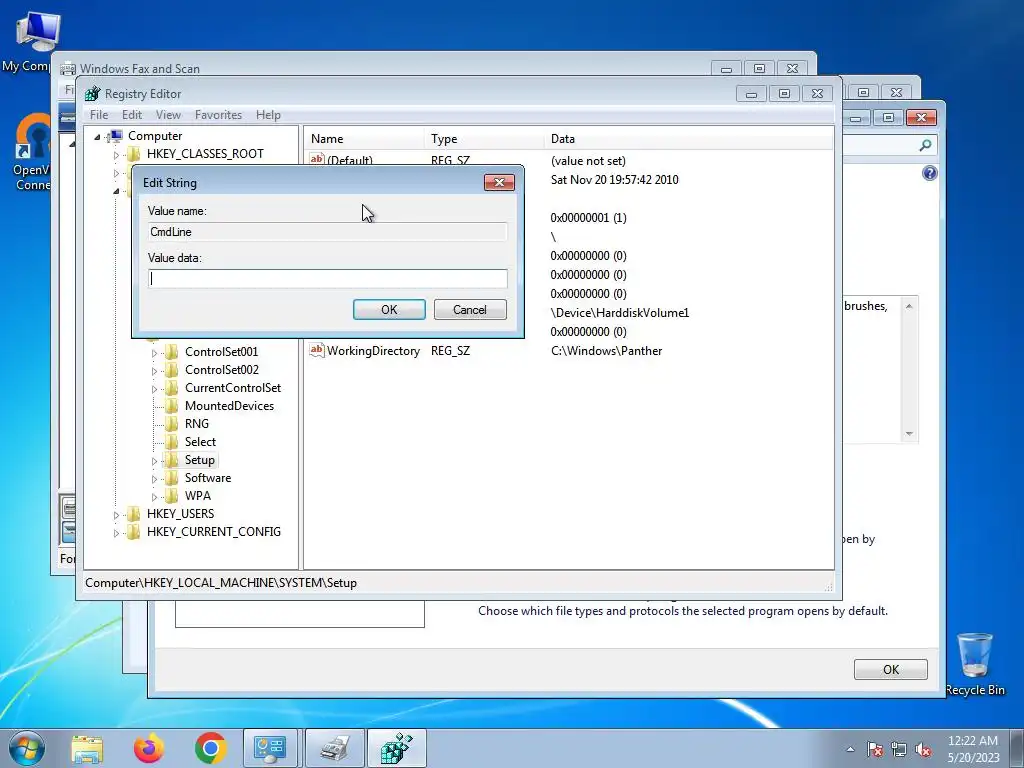Click the Computer icon in registry tree
Image resolution: width=1024 pixels, height=768 pixels.
coord(115,136)
